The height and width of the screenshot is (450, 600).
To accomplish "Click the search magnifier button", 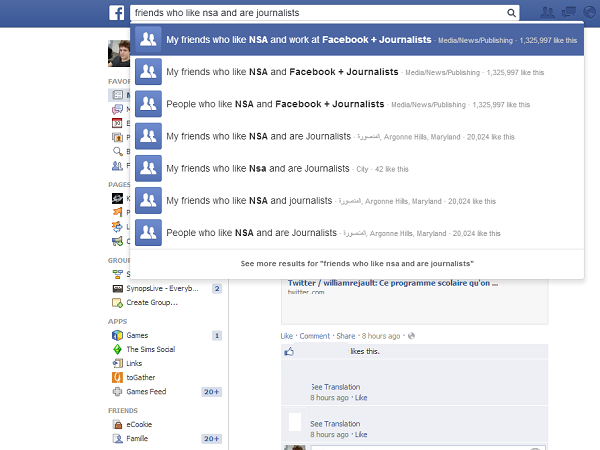I will coord(511,13).
